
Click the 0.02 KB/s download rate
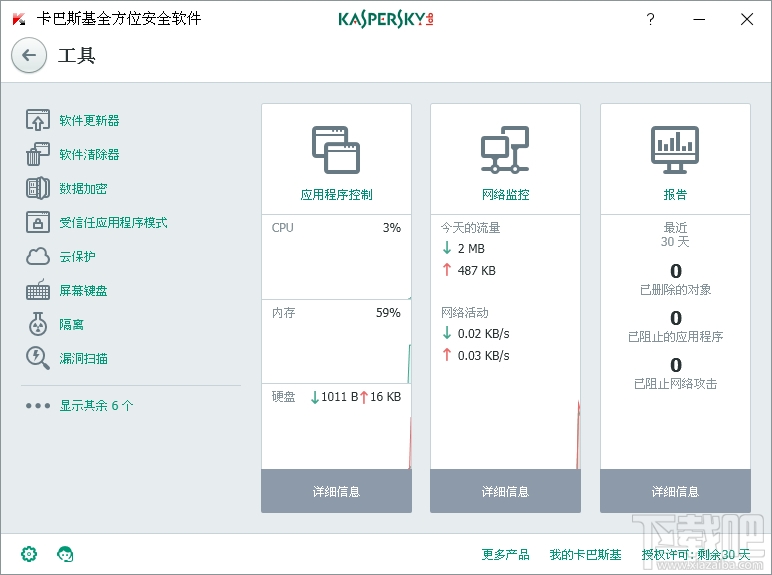483,334
